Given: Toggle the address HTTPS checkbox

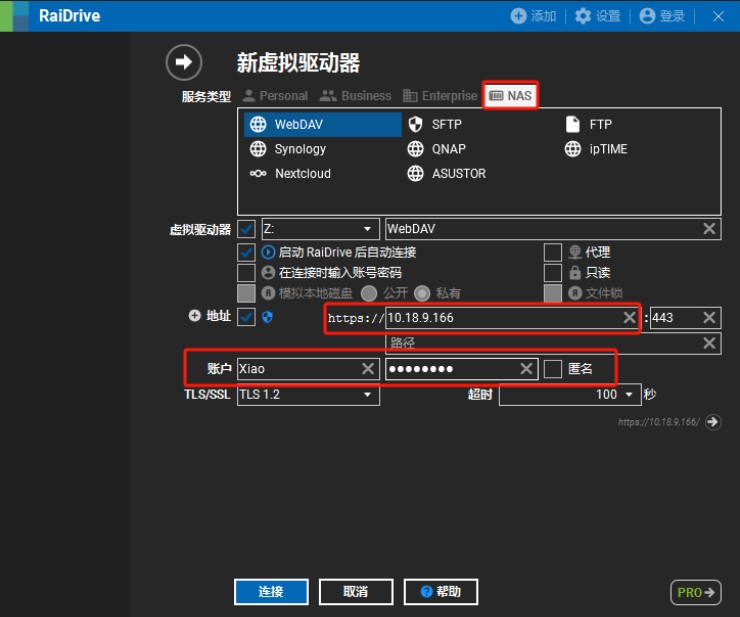Looking at the screenshot, I should 246,317.
